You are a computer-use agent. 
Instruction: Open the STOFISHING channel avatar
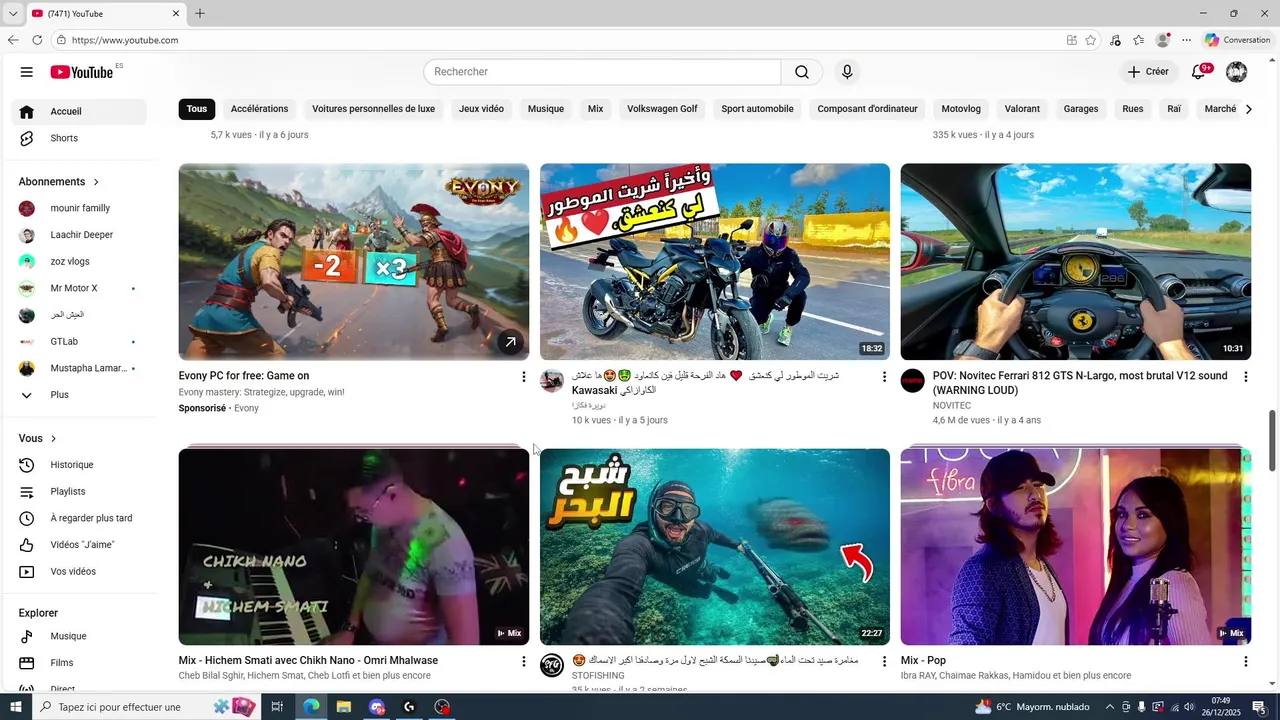point(552,666)
